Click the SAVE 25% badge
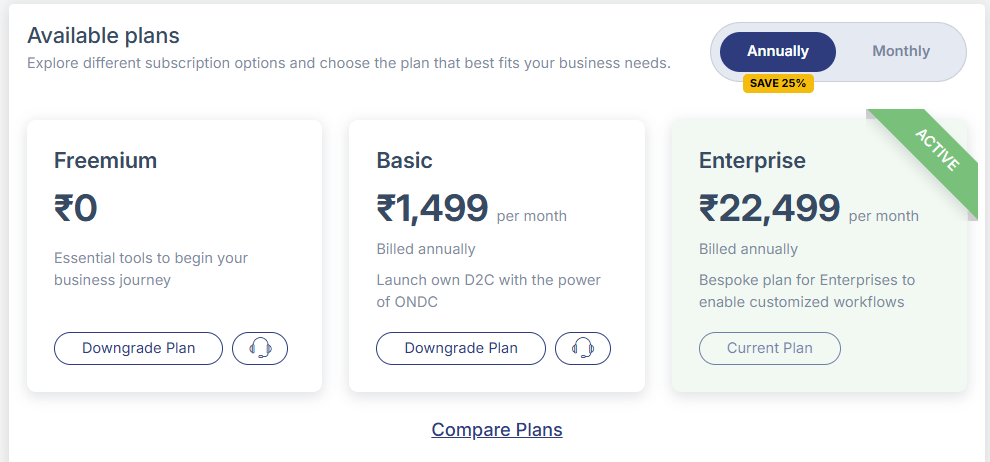Screen dimensions: 990x462 778,83
